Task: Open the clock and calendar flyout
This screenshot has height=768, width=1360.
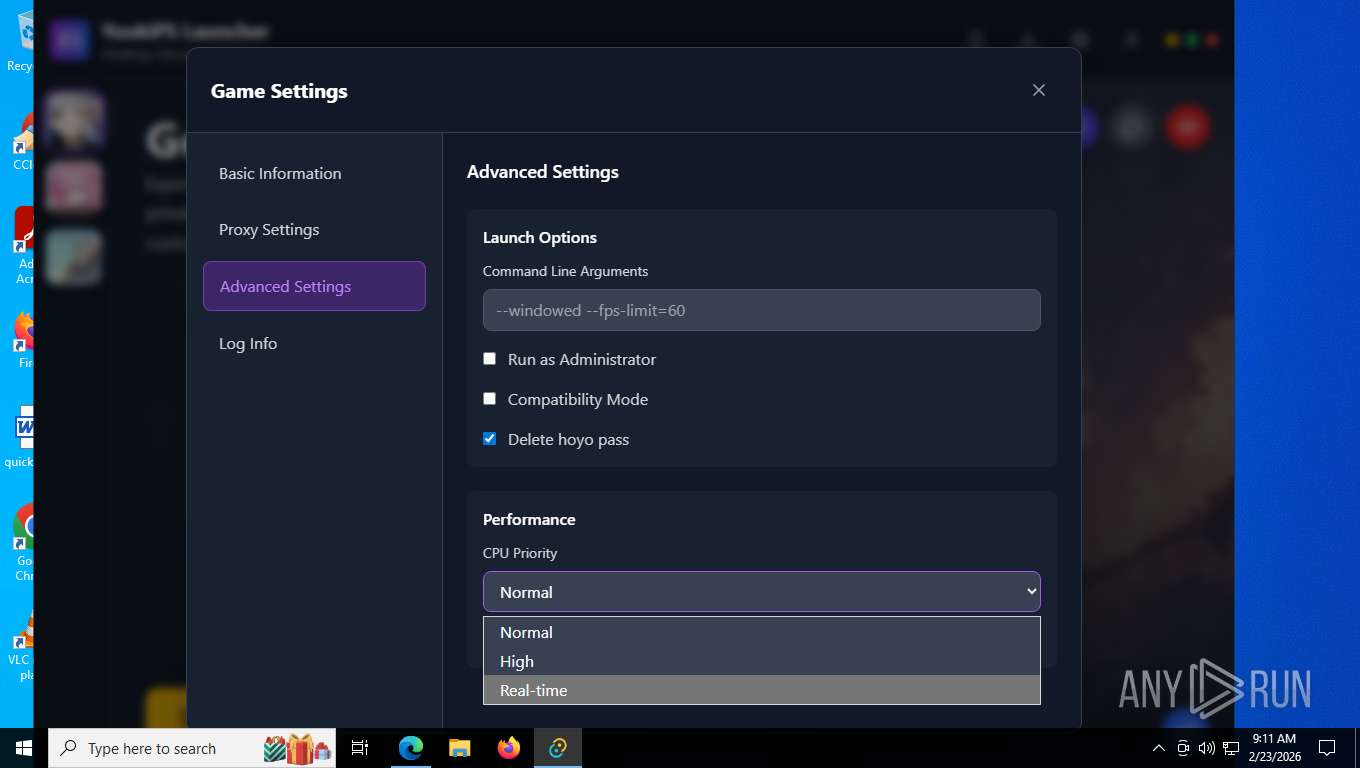Action: (x=1274, y=748)
